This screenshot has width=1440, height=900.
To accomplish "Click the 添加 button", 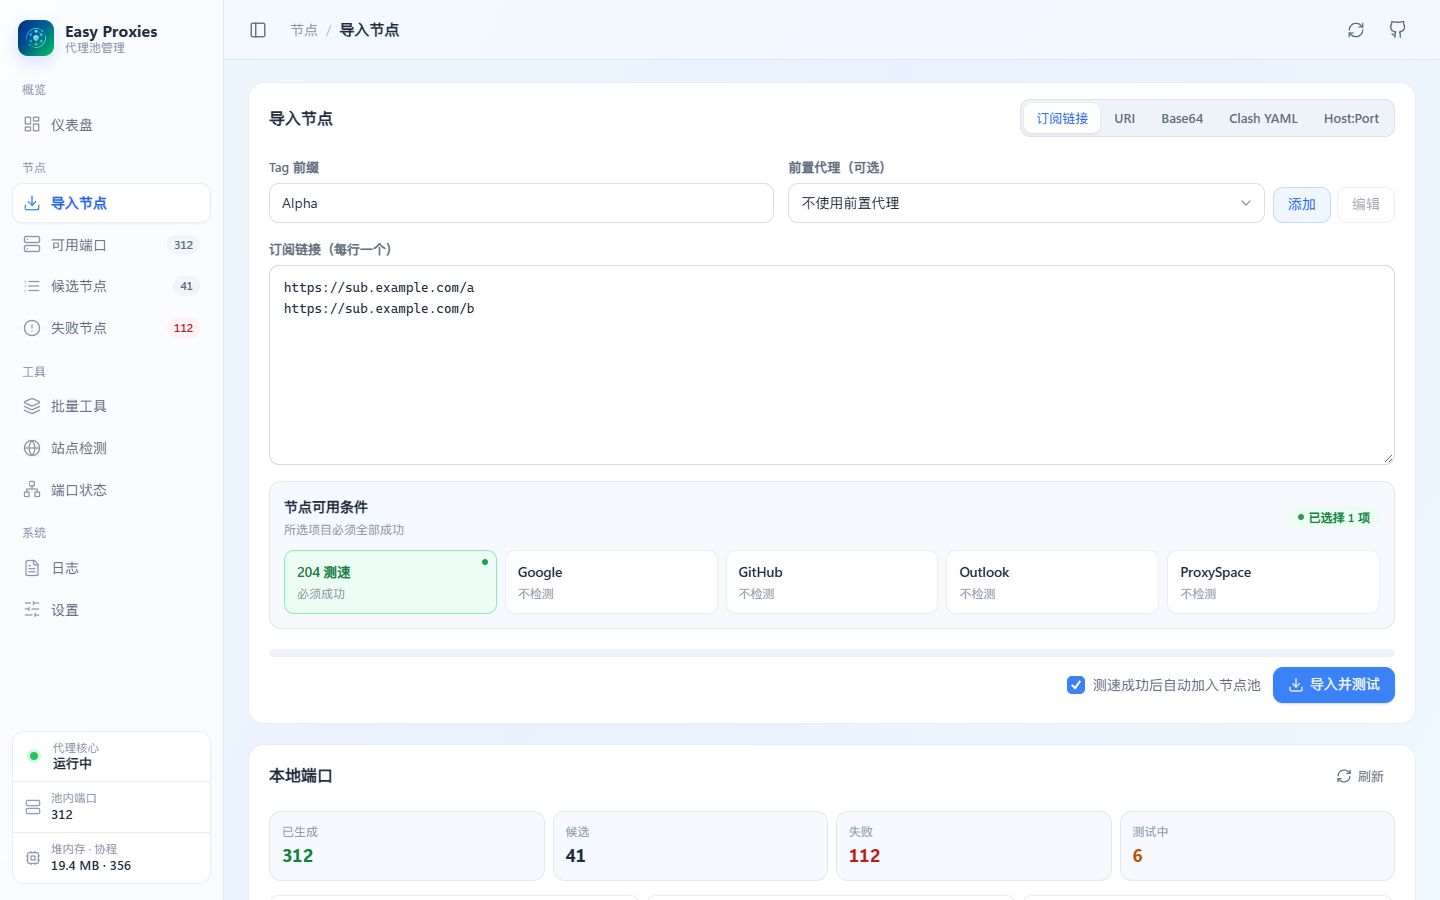I will point(1302,204).
